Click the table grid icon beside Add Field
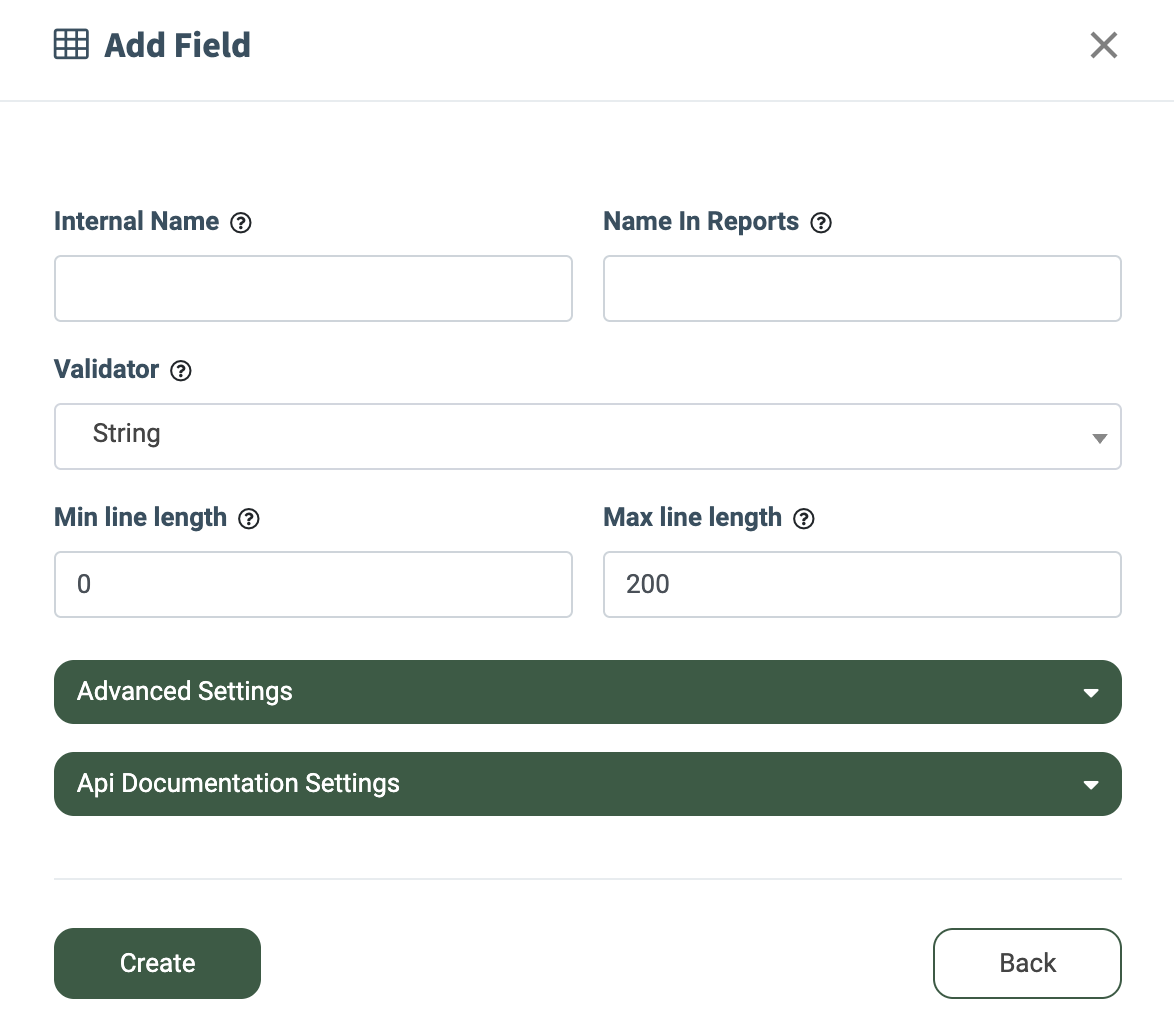The image size is (1174, 1036). [x=71, y=45]
